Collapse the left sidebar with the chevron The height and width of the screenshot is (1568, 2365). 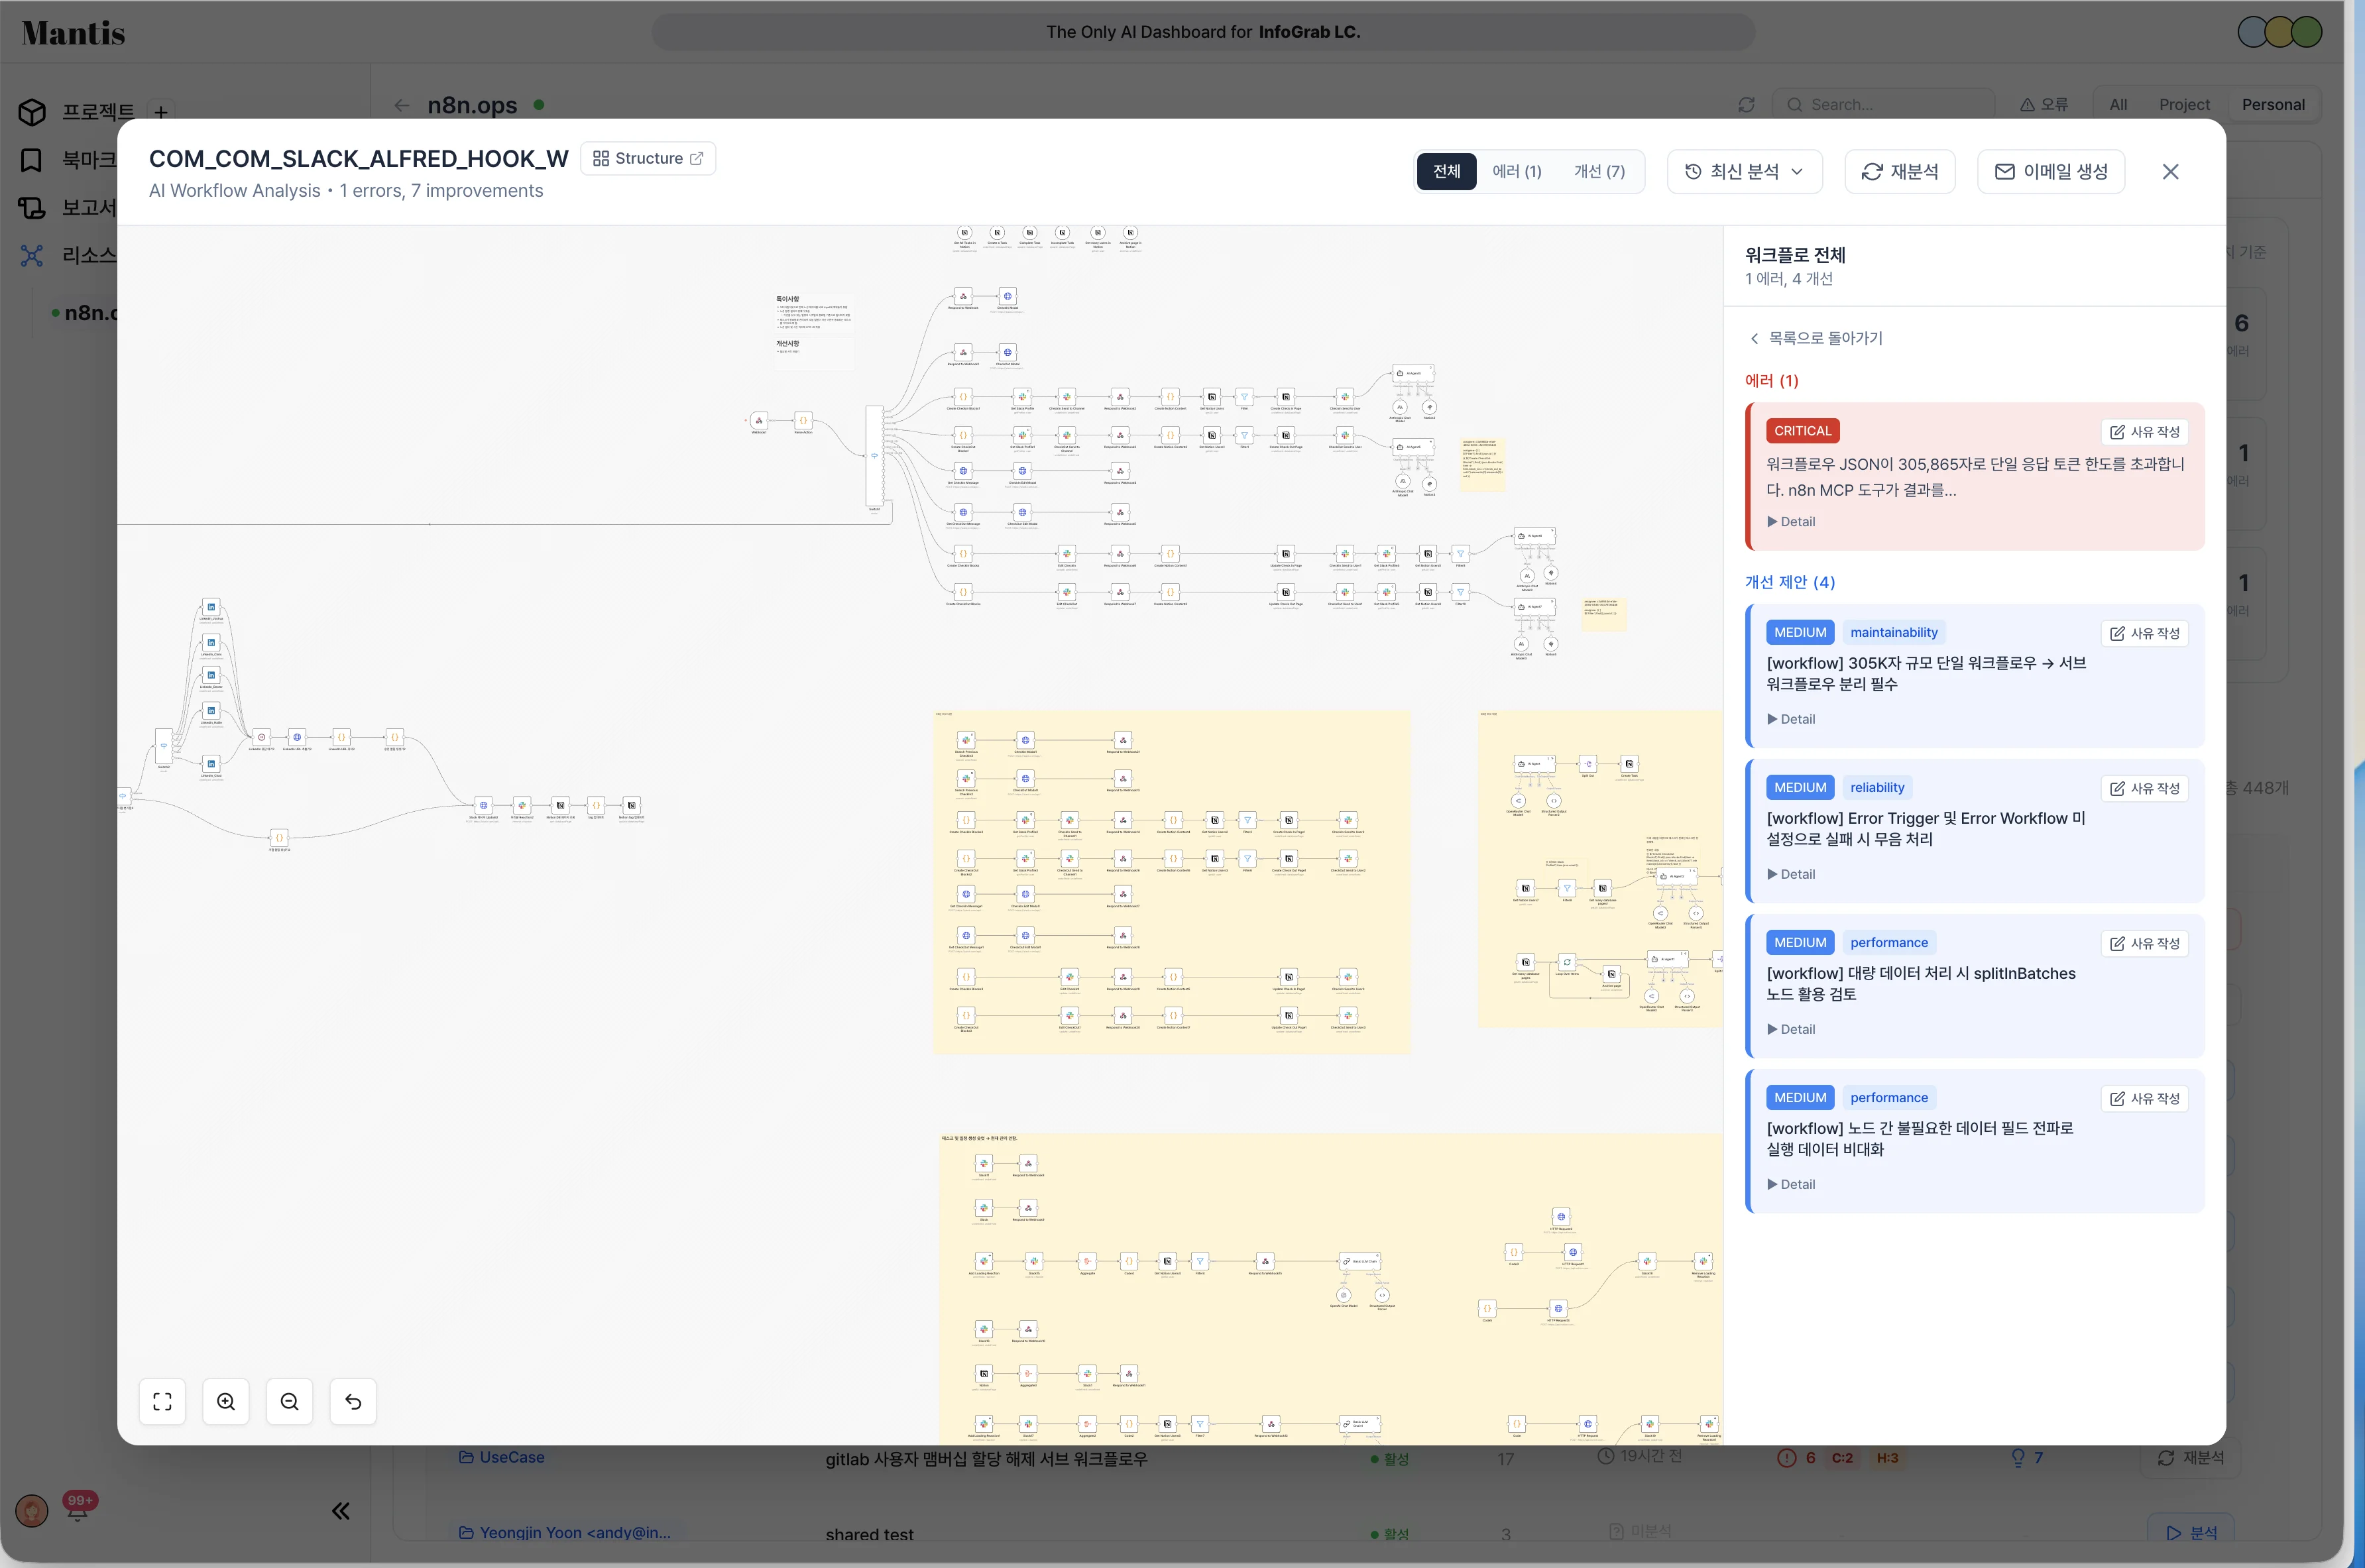point(340,1511)
